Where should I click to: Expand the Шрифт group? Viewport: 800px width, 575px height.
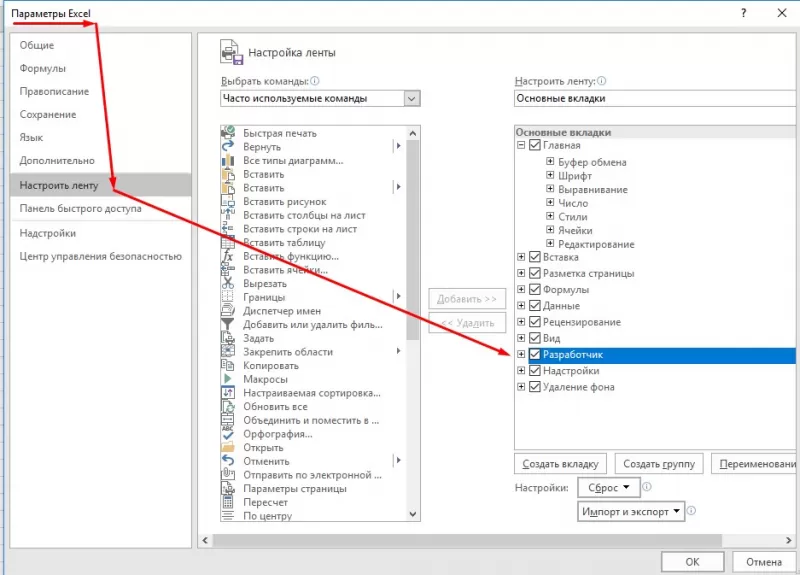point(550,175)
